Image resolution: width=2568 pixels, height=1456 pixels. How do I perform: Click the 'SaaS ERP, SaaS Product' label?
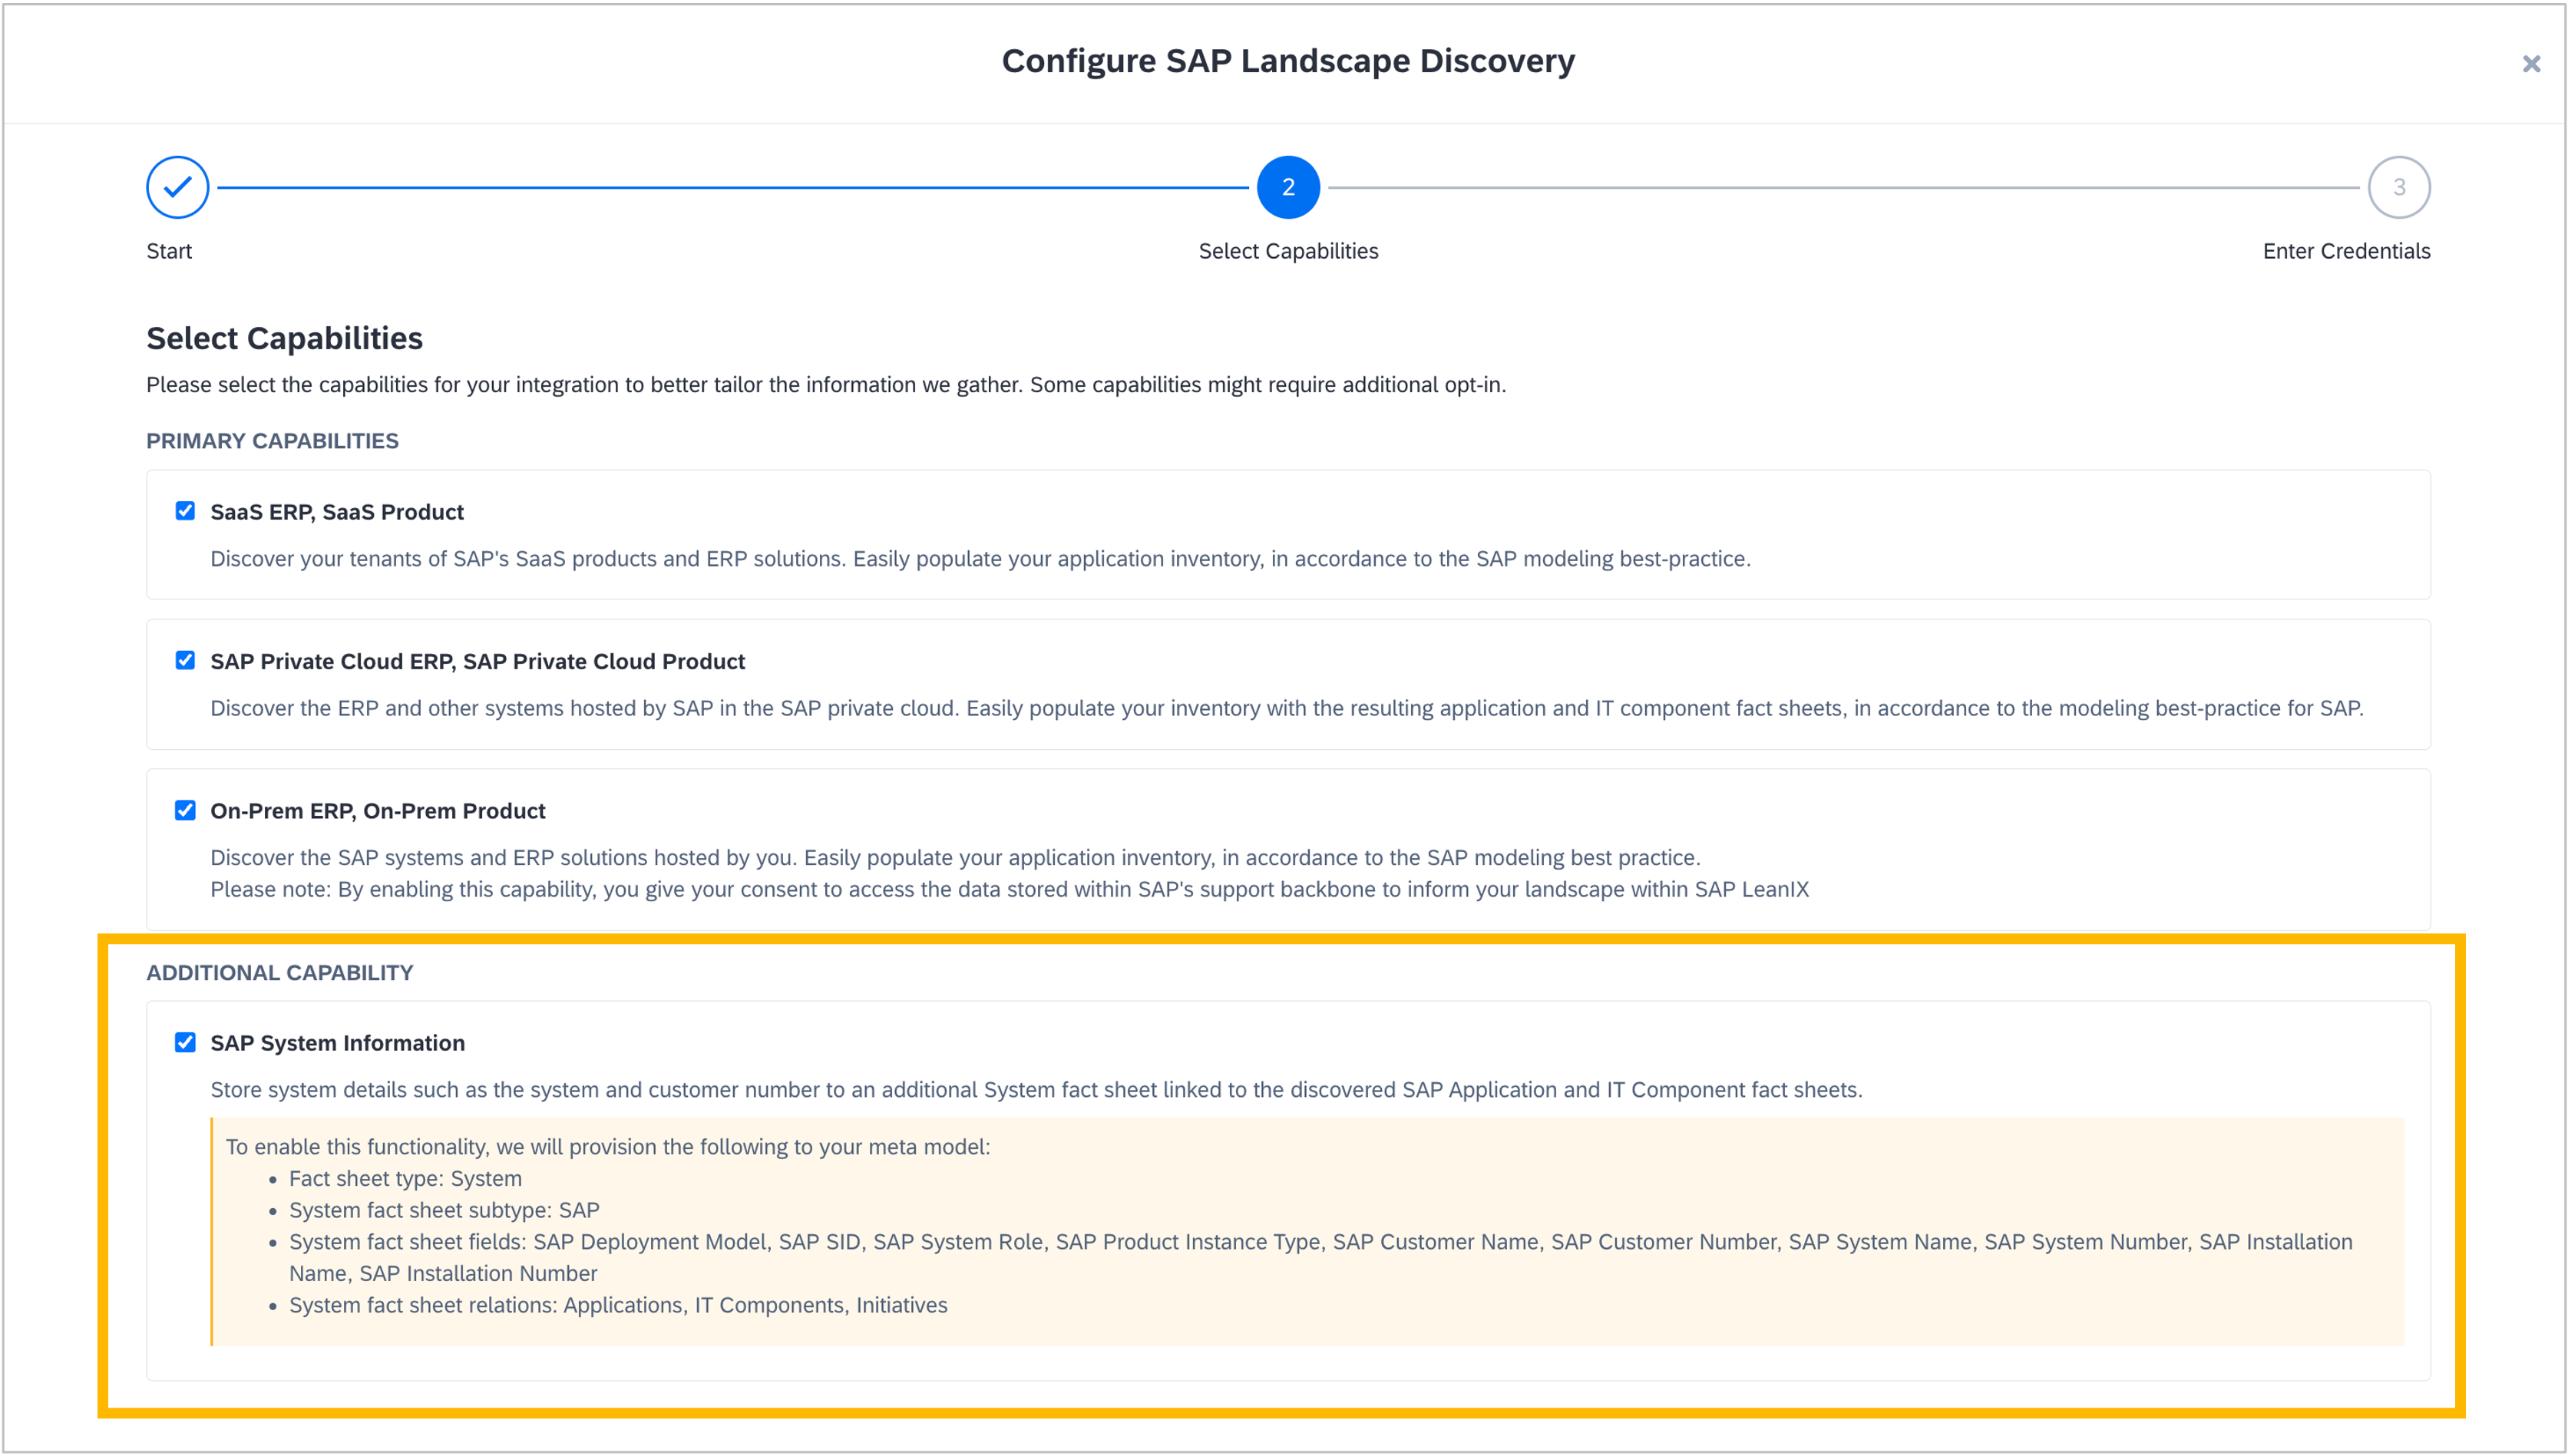pyautogui.click(x=337, y=512)
